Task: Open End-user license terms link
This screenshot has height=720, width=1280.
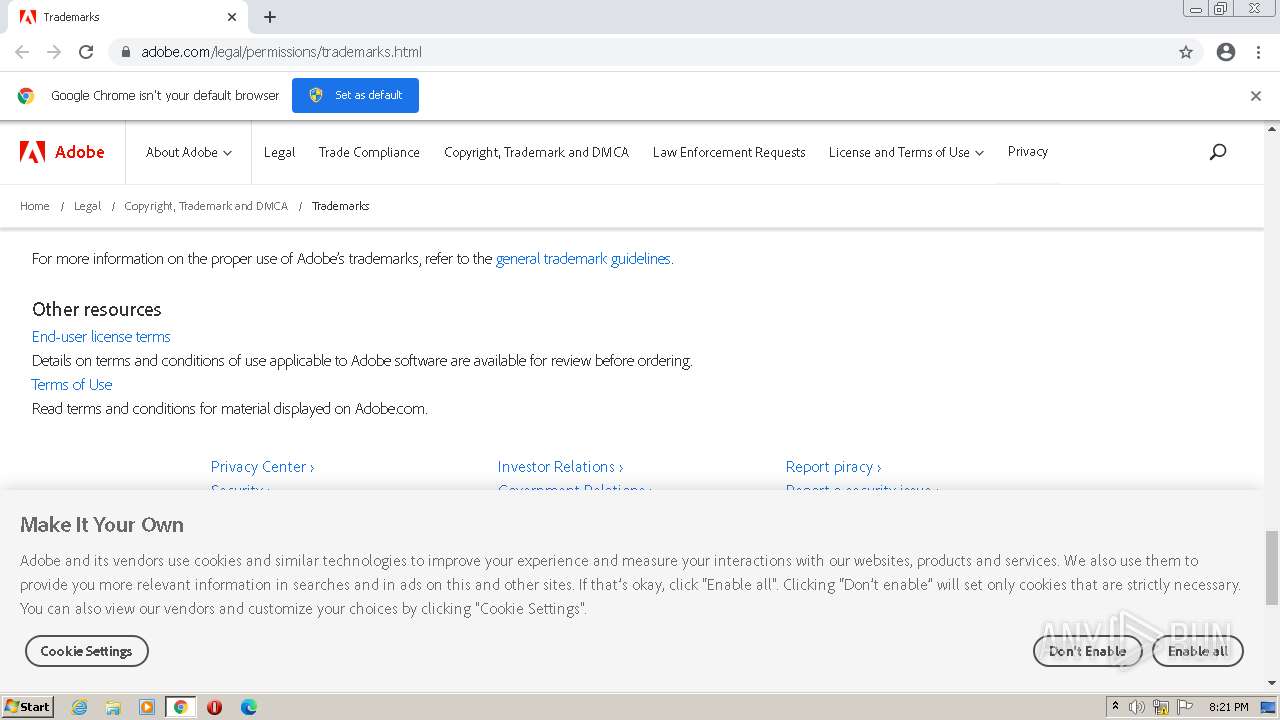Action: (101, 337)
